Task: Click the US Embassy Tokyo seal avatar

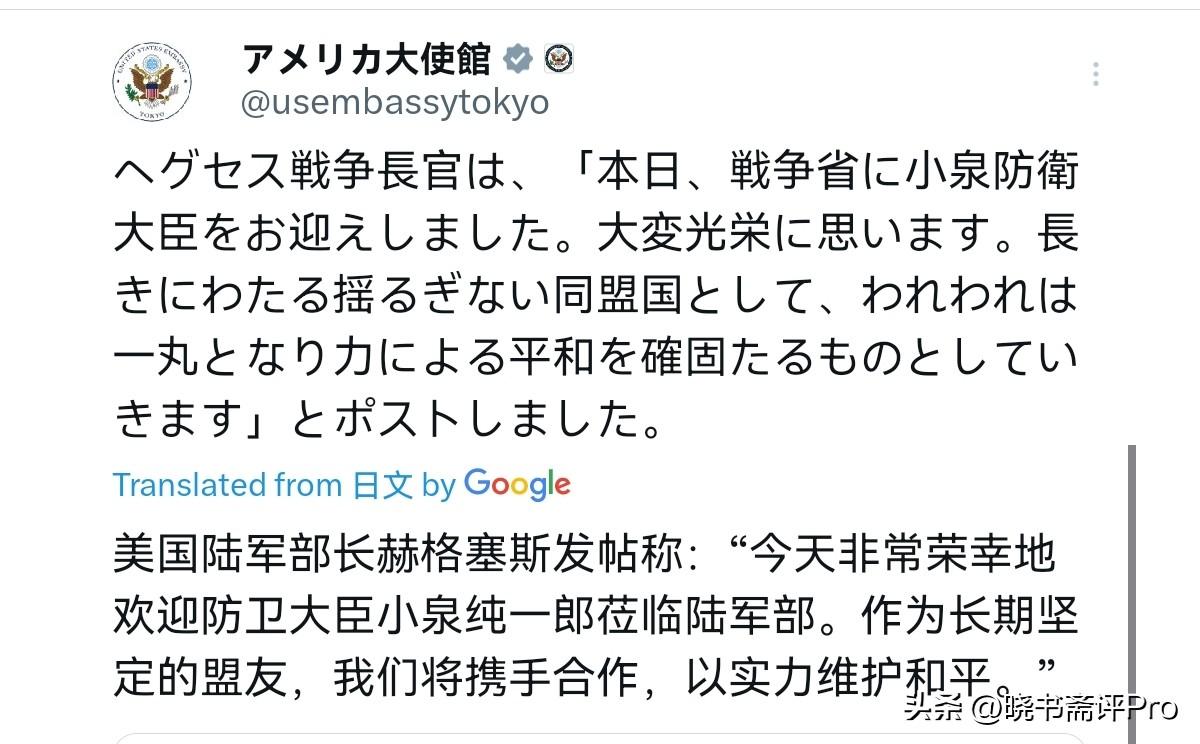Action: point(152,81)
